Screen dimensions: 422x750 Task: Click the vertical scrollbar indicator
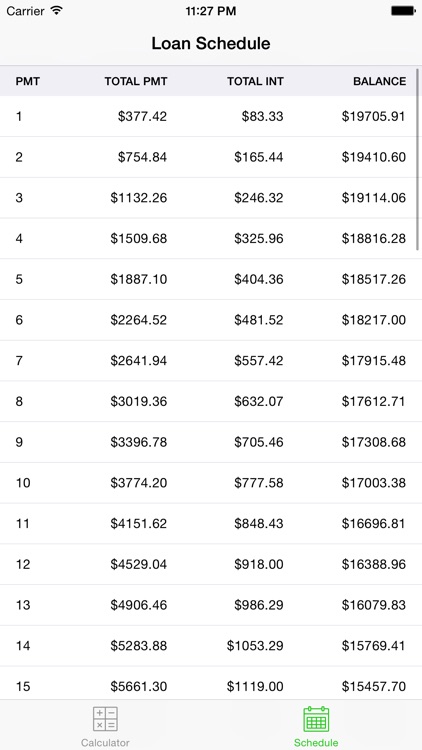418,159
